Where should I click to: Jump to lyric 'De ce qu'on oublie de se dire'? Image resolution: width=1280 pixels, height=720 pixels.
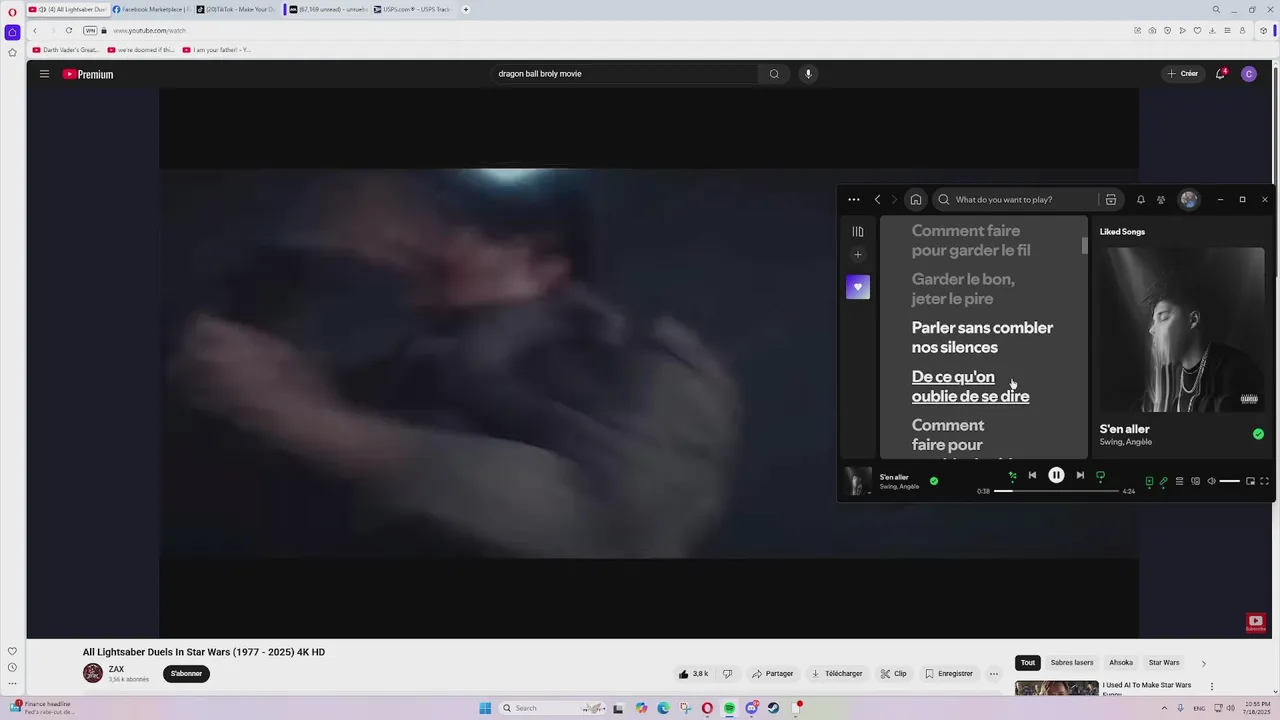coord(970,387)
